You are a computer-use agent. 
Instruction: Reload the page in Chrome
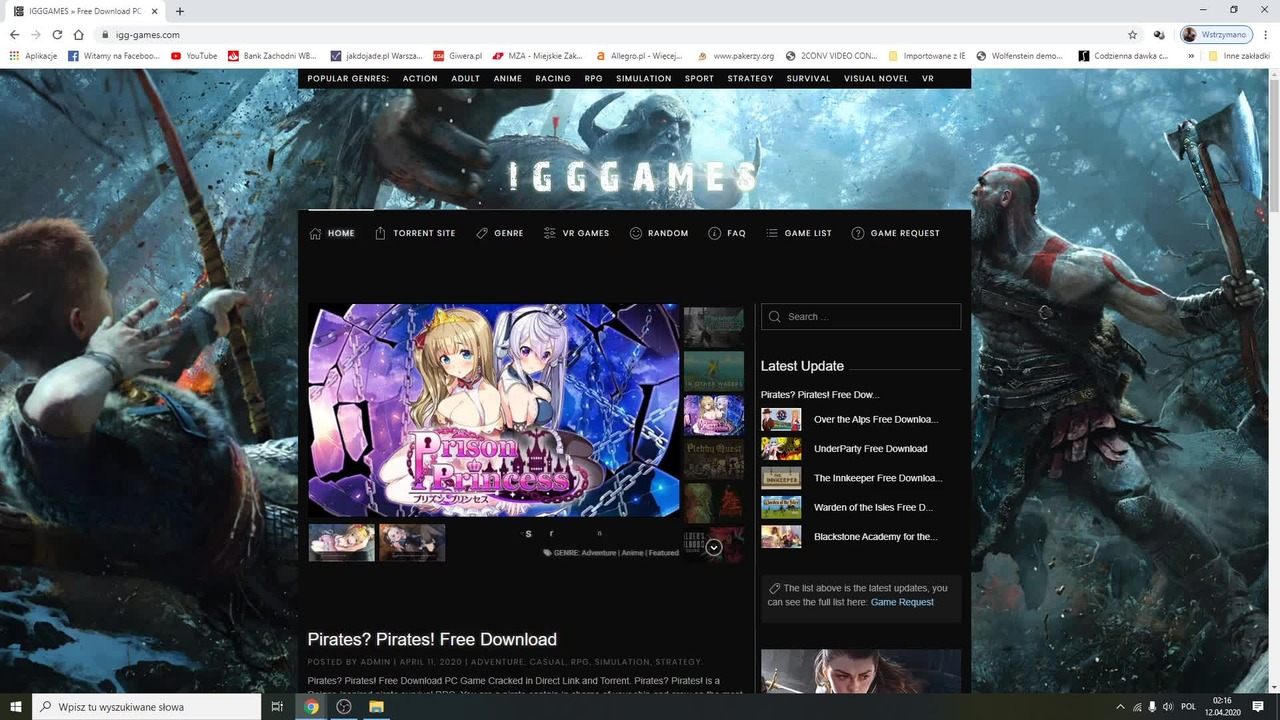pos(57,34)
